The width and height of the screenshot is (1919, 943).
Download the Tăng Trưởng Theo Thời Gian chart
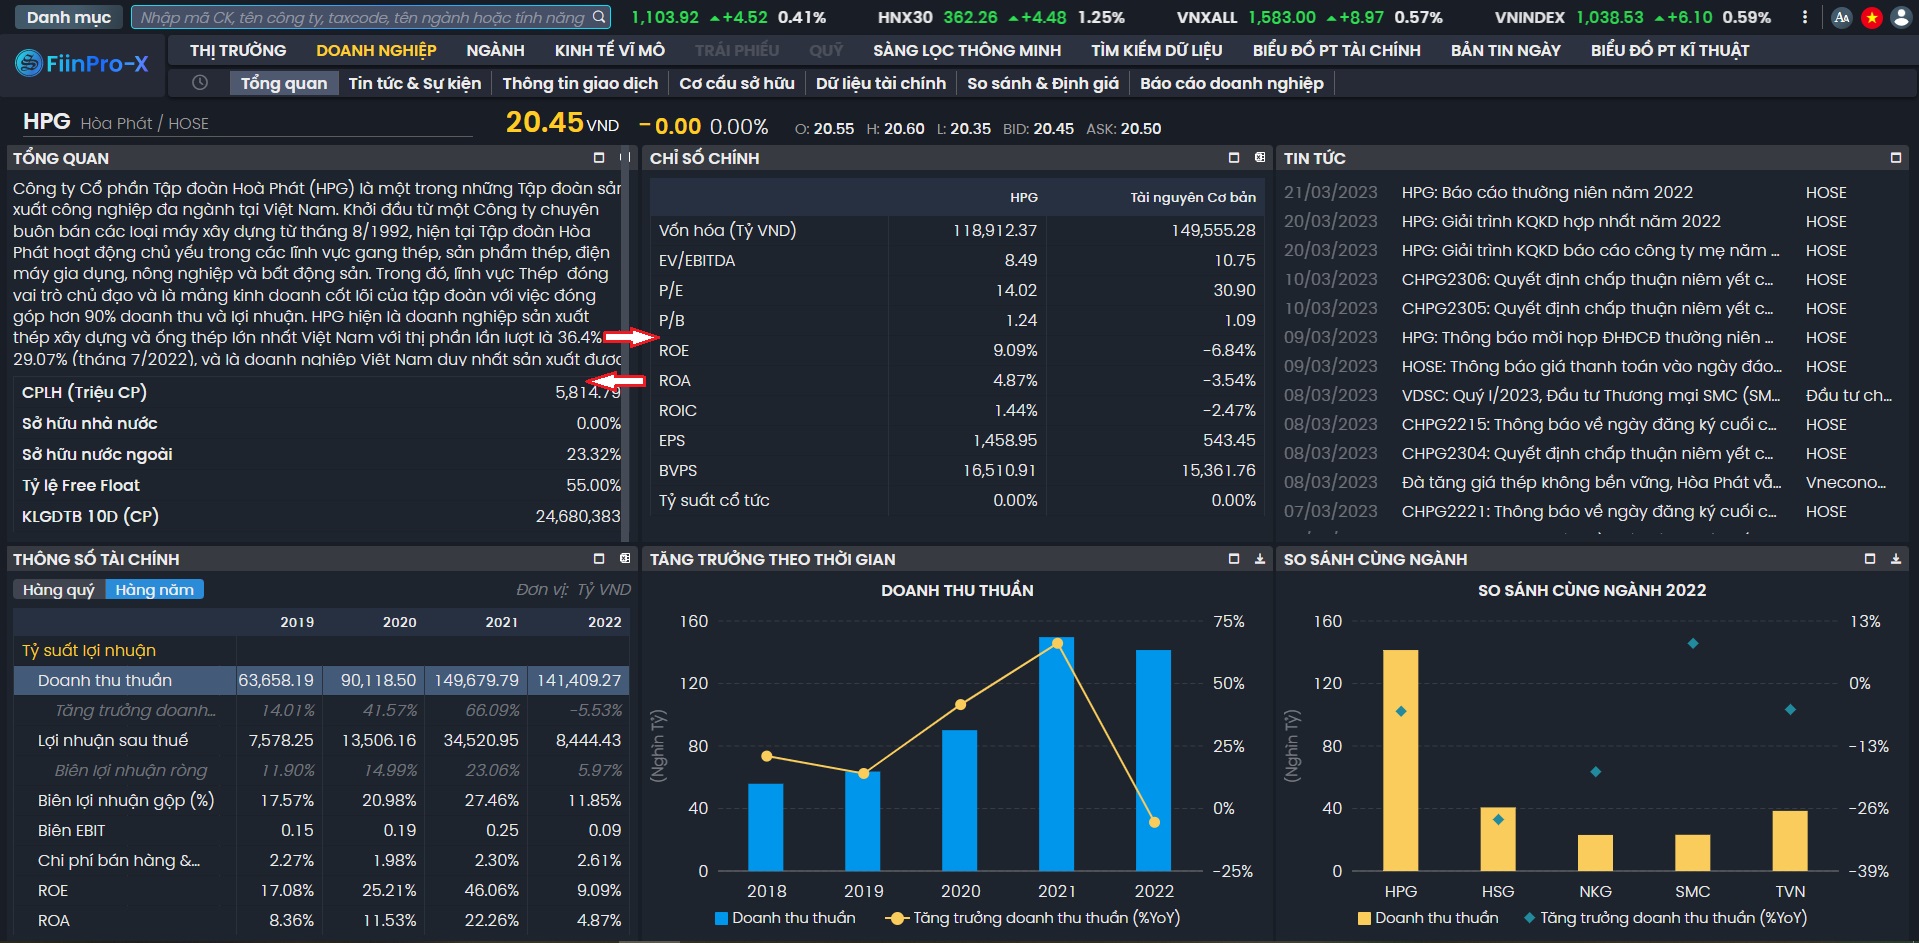(1260, 559)
